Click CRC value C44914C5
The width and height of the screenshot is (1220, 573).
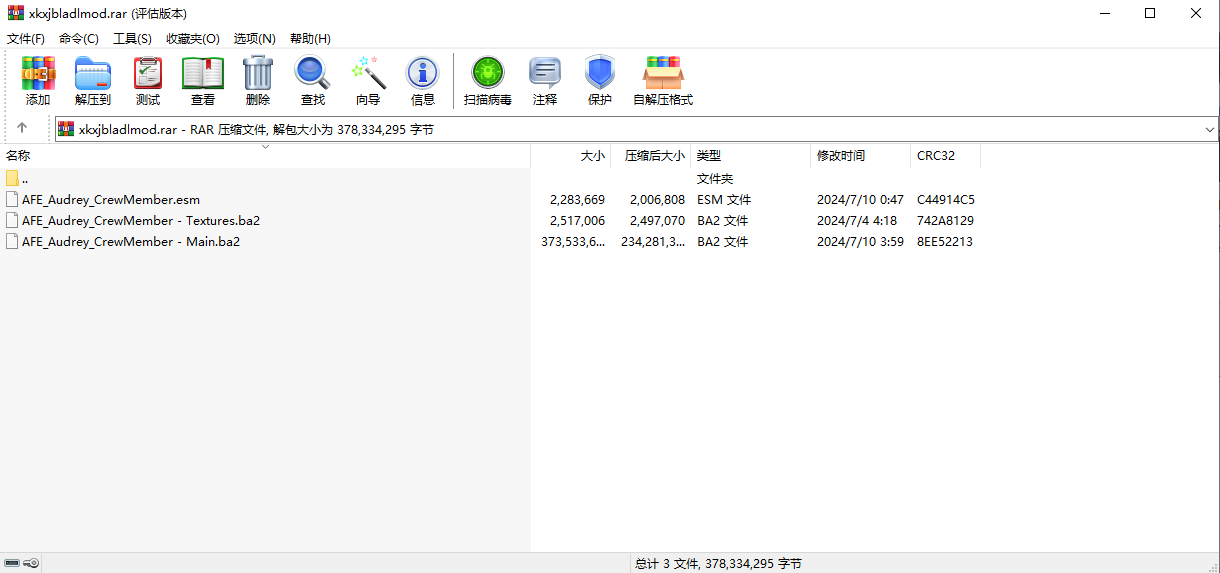[946, 200]
